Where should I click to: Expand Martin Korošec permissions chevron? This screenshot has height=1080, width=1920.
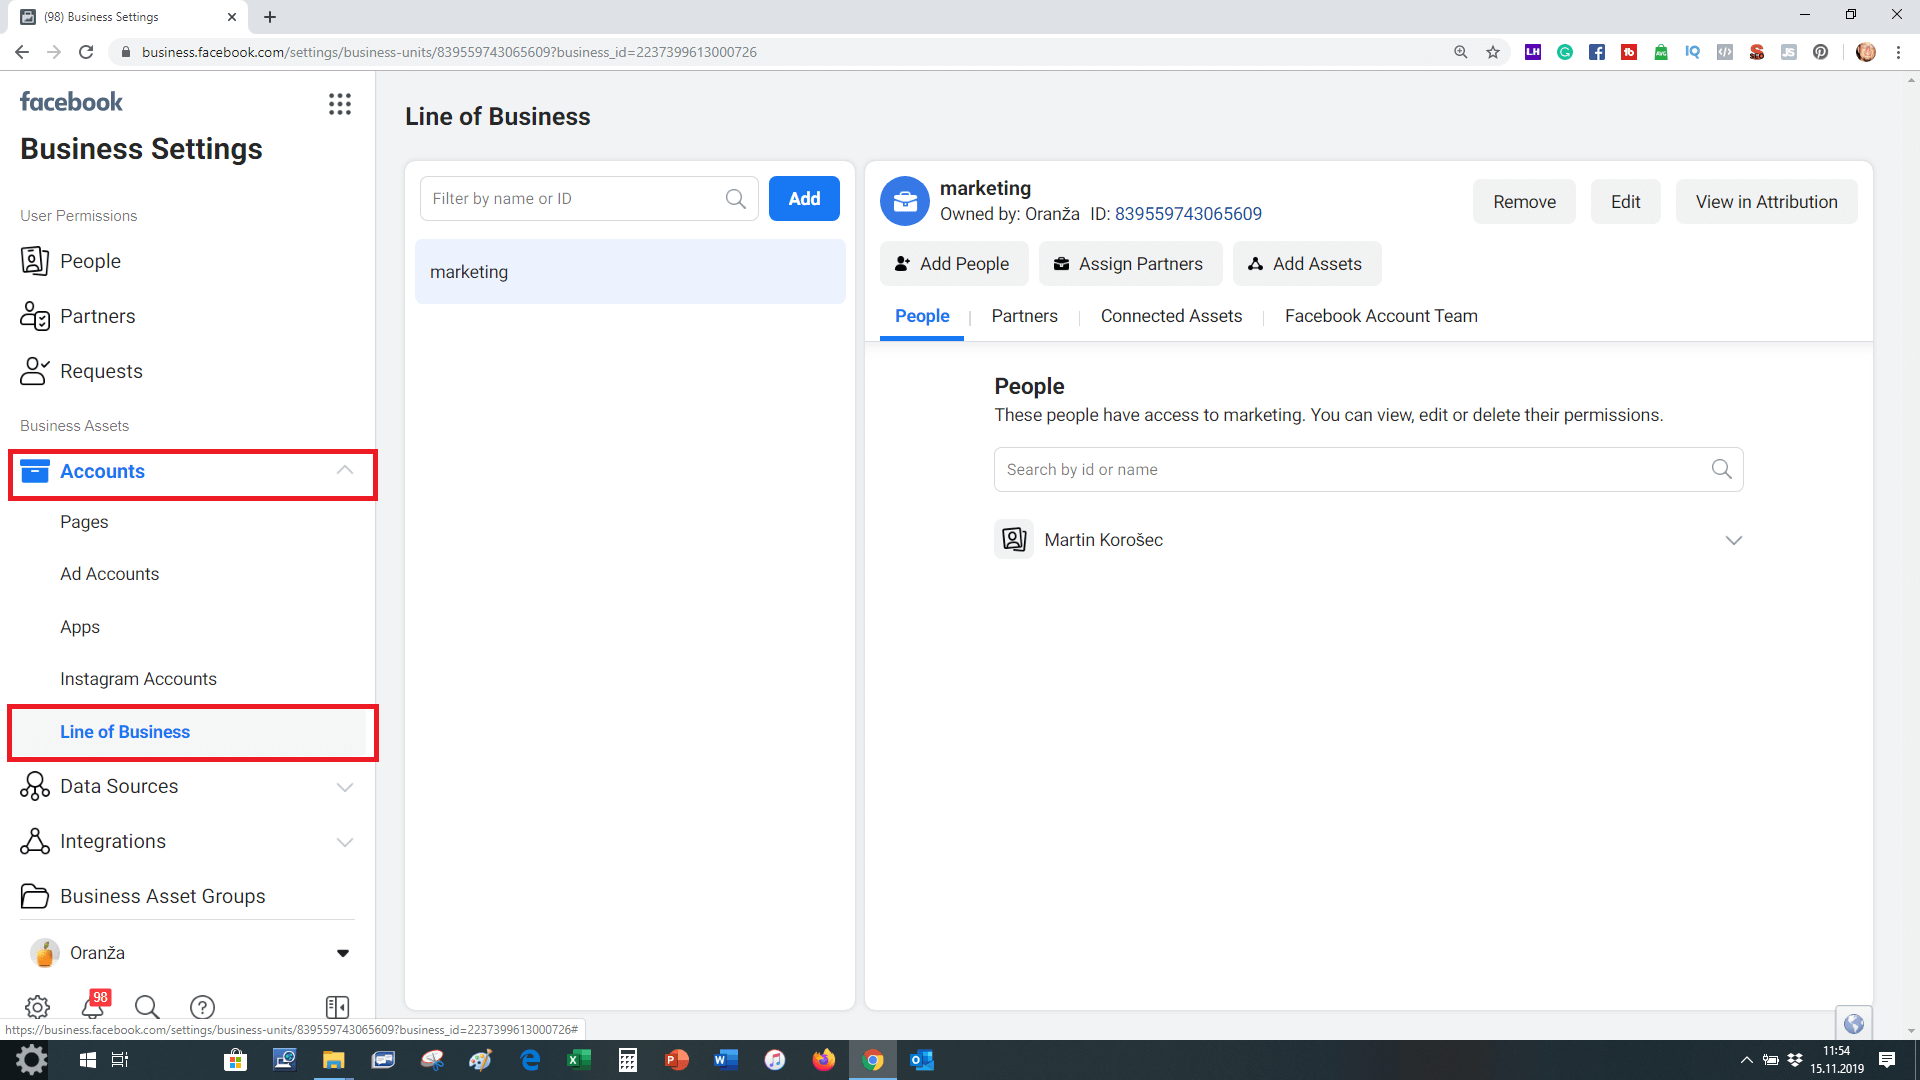click(x=1733, y=540)
